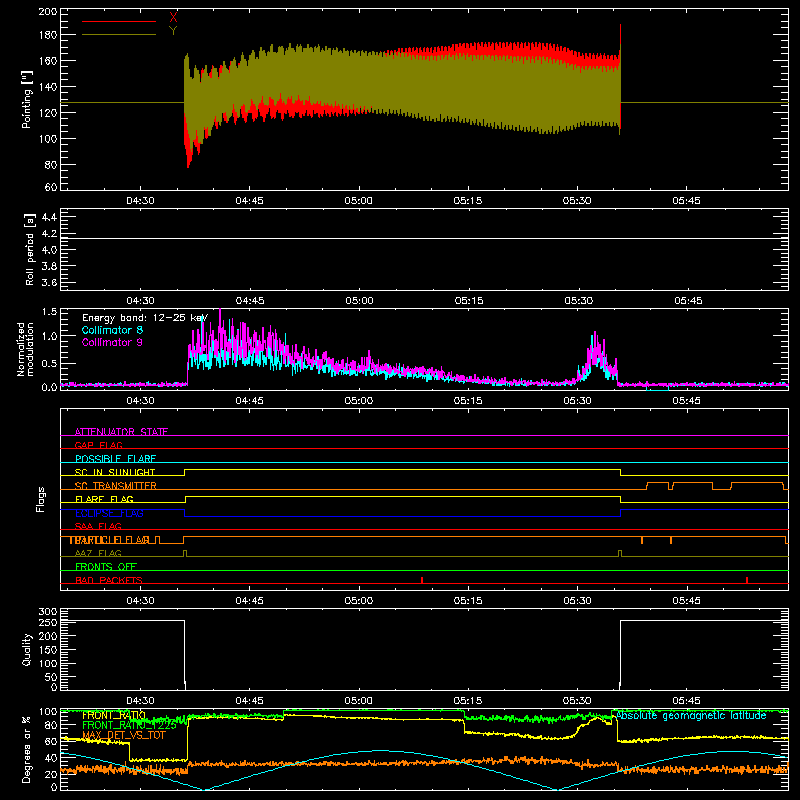The height and width of the screenshot is (800, 800).
Task: Click the olive Y legend label
Action: 173,31
